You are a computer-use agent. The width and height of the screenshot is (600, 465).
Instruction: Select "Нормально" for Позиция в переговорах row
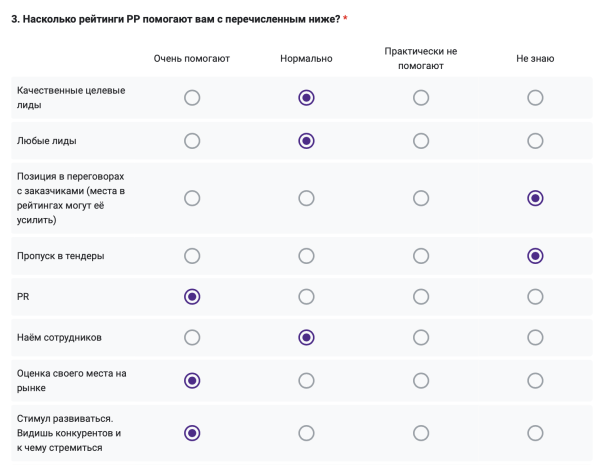(x=306, y=198)
